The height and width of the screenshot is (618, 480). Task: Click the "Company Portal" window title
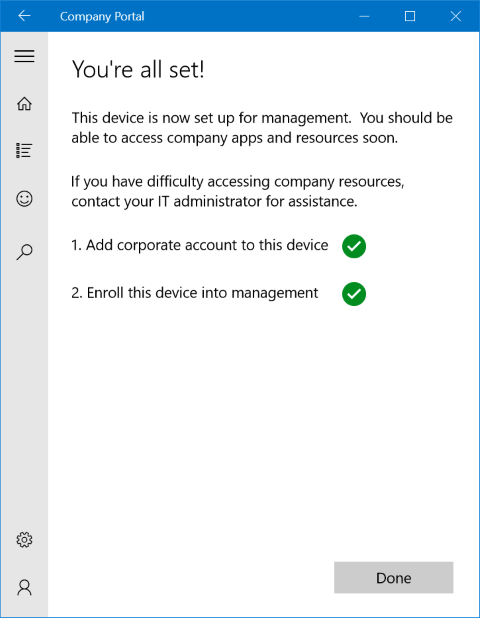point(102,17)
